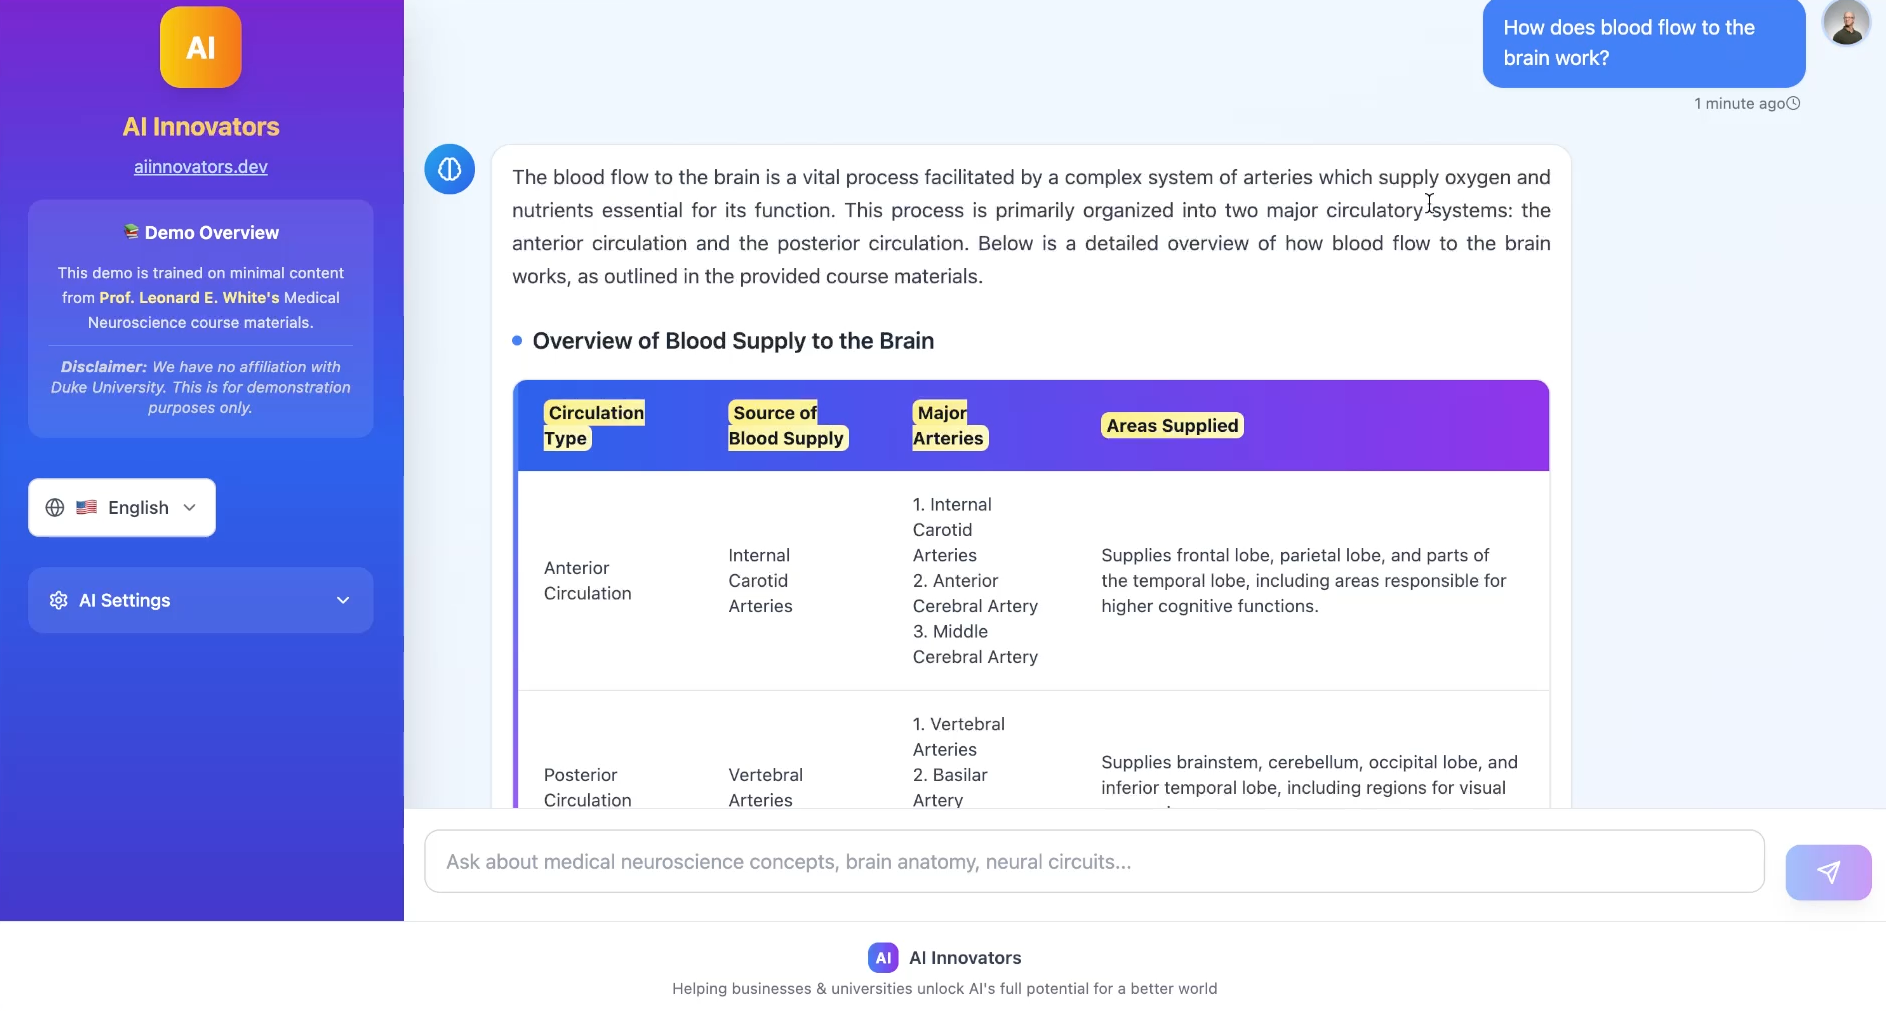This screenshot has width=1886, height=1011.
Task: Click the small AI logo in the footer
Action: point(883,957)
